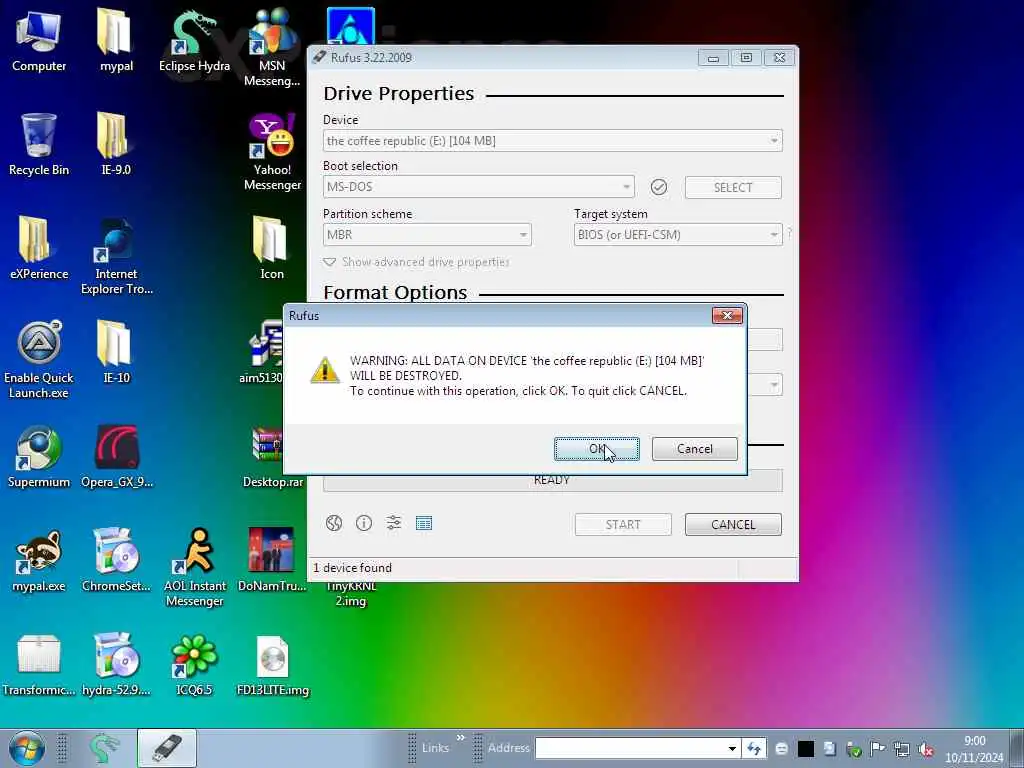Select the ICQ6.5 flower shortcut
The height and width of the screenshot is (768, 1024).
click(194, 664)
